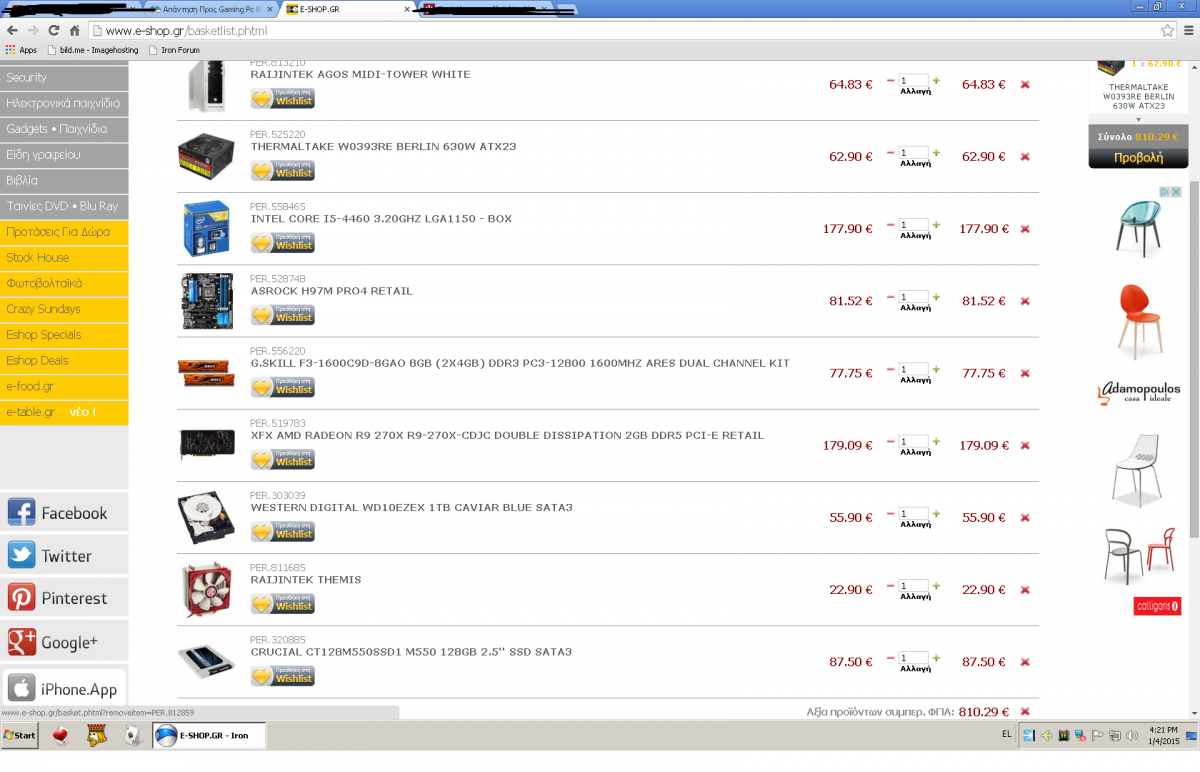Remove the Raijintek Agos case from the basket
This screenshot has width=1200, height=772.
point(1025,85)
